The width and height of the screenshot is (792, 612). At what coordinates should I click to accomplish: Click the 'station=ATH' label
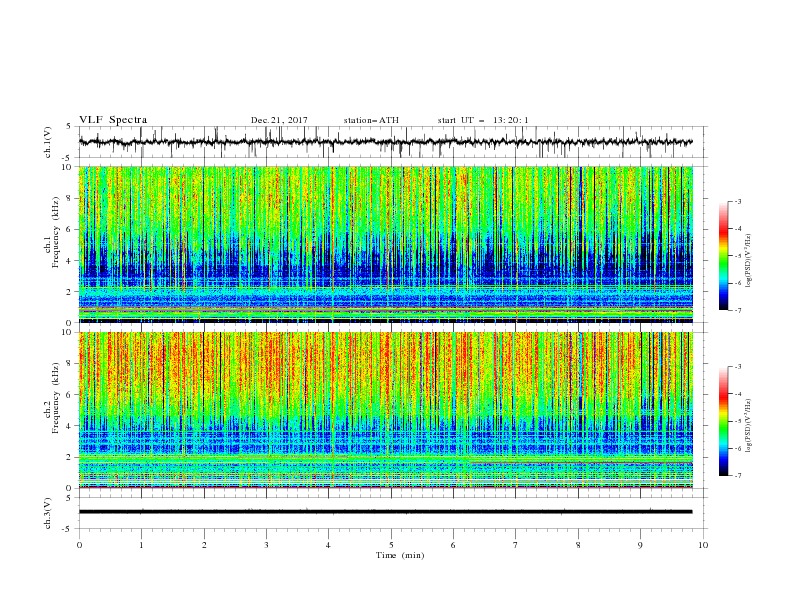[371, 120]
